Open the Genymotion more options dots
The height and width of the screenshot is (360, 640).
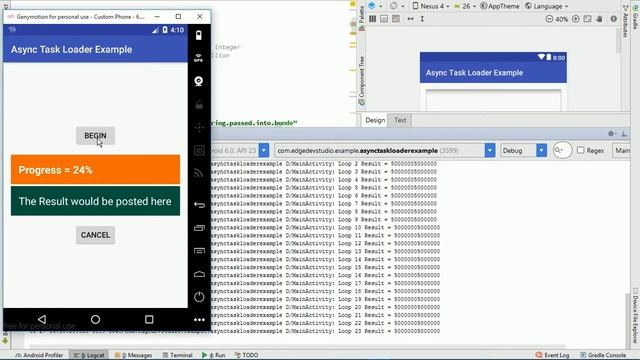pyautogui.click(x=199, y=320)
